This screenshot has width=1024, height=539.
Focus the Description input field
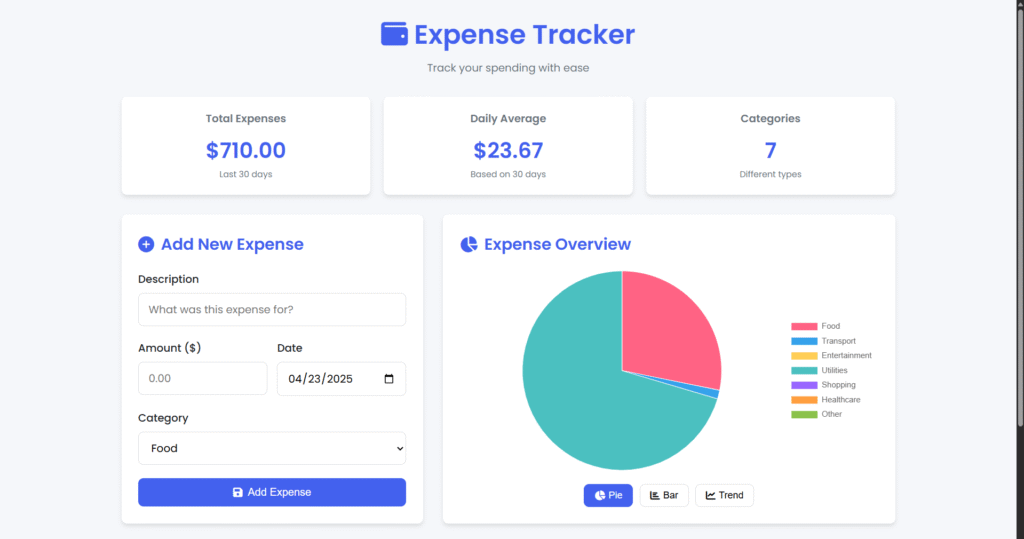point(272,309)
